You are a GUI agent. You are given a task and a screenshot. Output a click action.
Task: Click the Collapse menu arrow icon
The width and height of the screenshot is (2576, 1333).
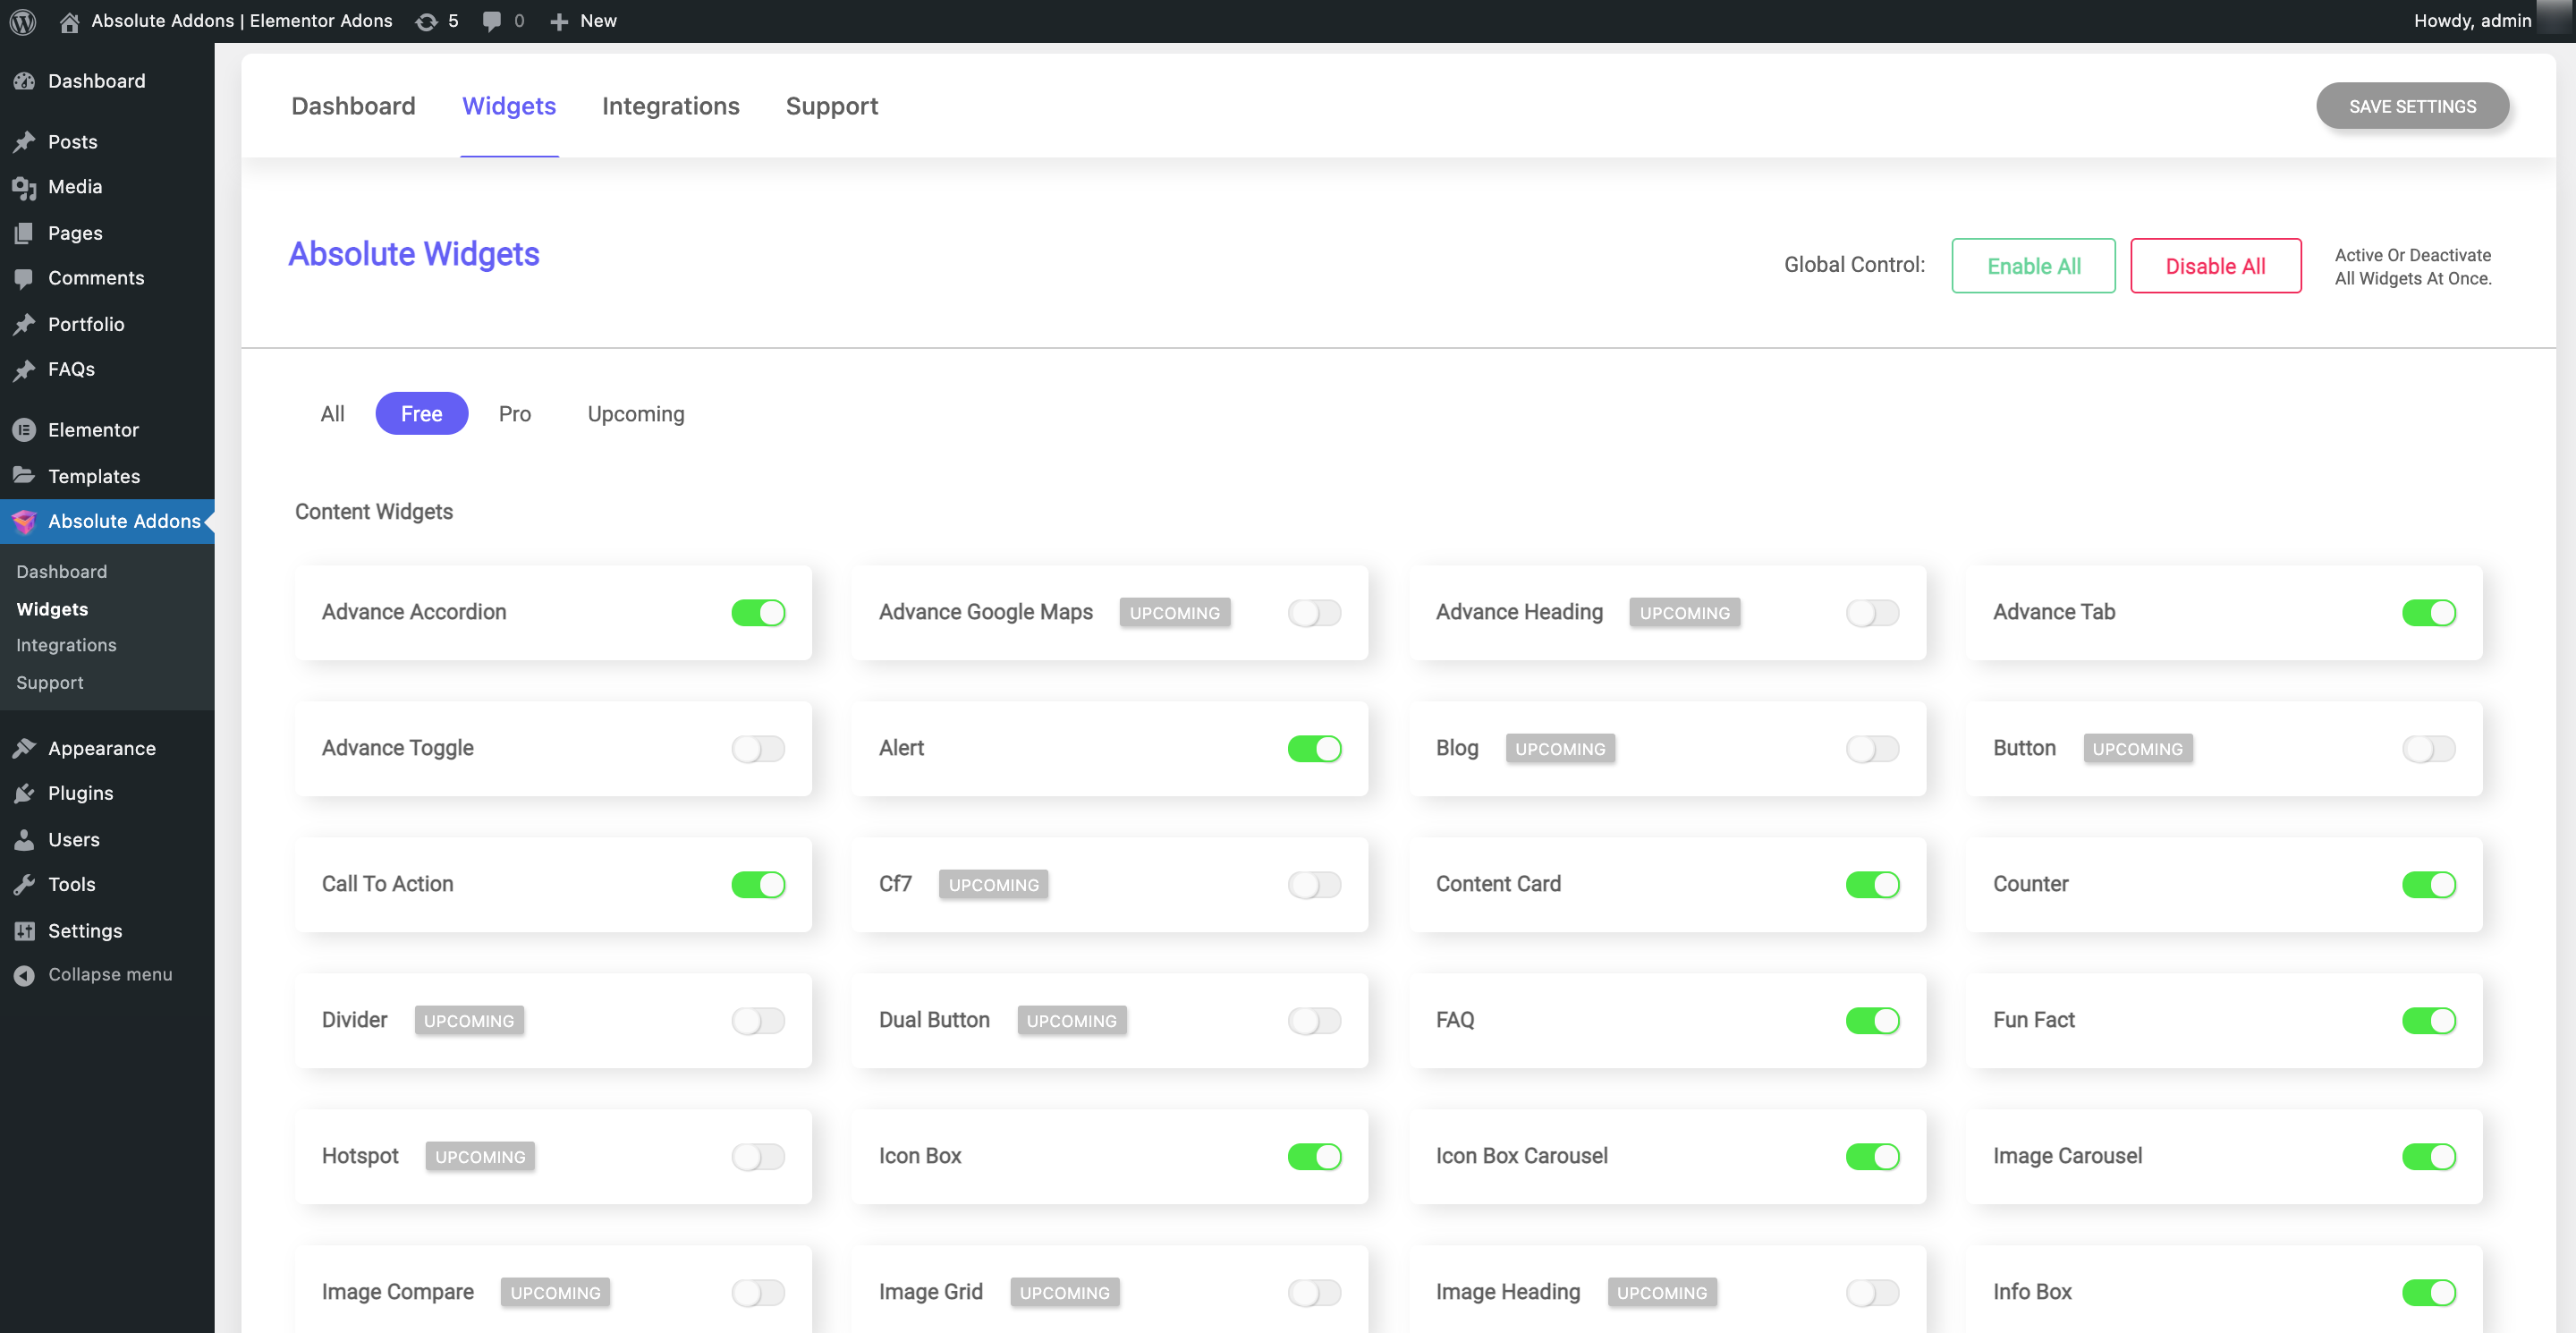click(24, 975)
